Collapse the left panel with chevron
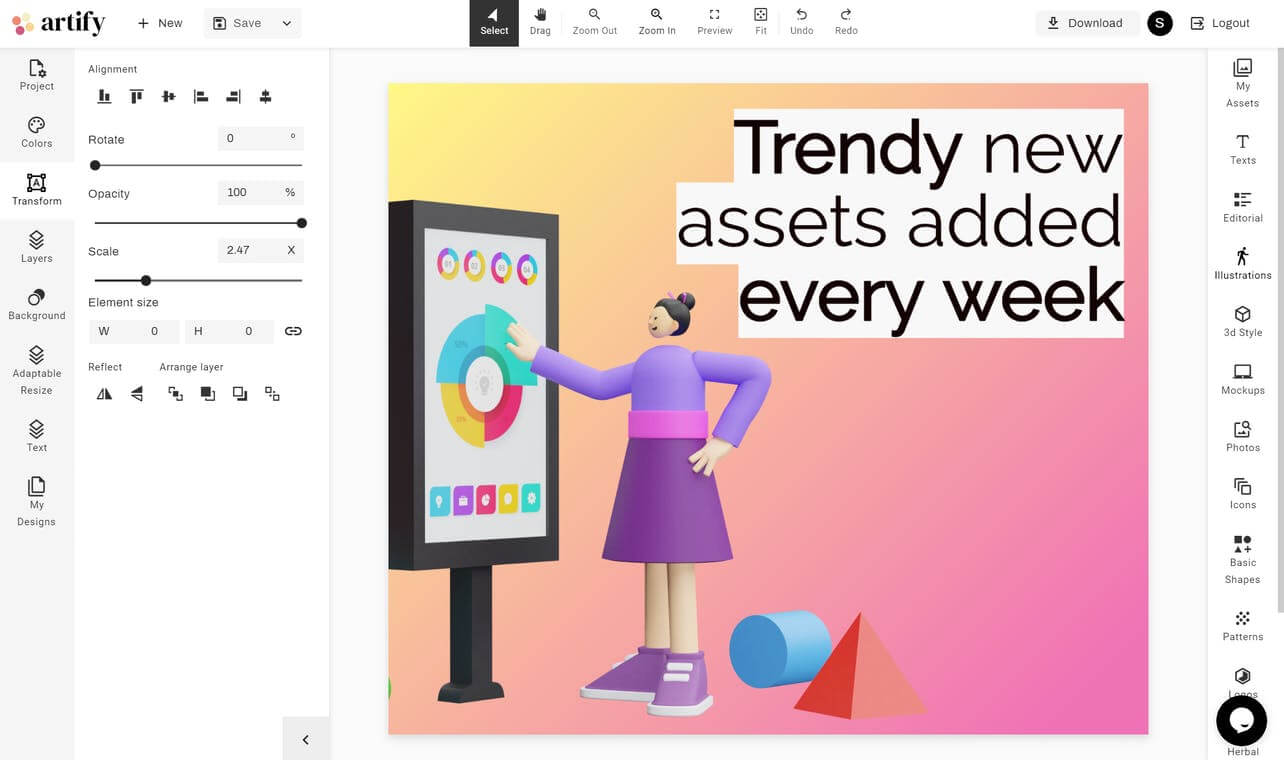Image resolution: width=1284 pixels, height=760 pixels. tap(305, 740)
